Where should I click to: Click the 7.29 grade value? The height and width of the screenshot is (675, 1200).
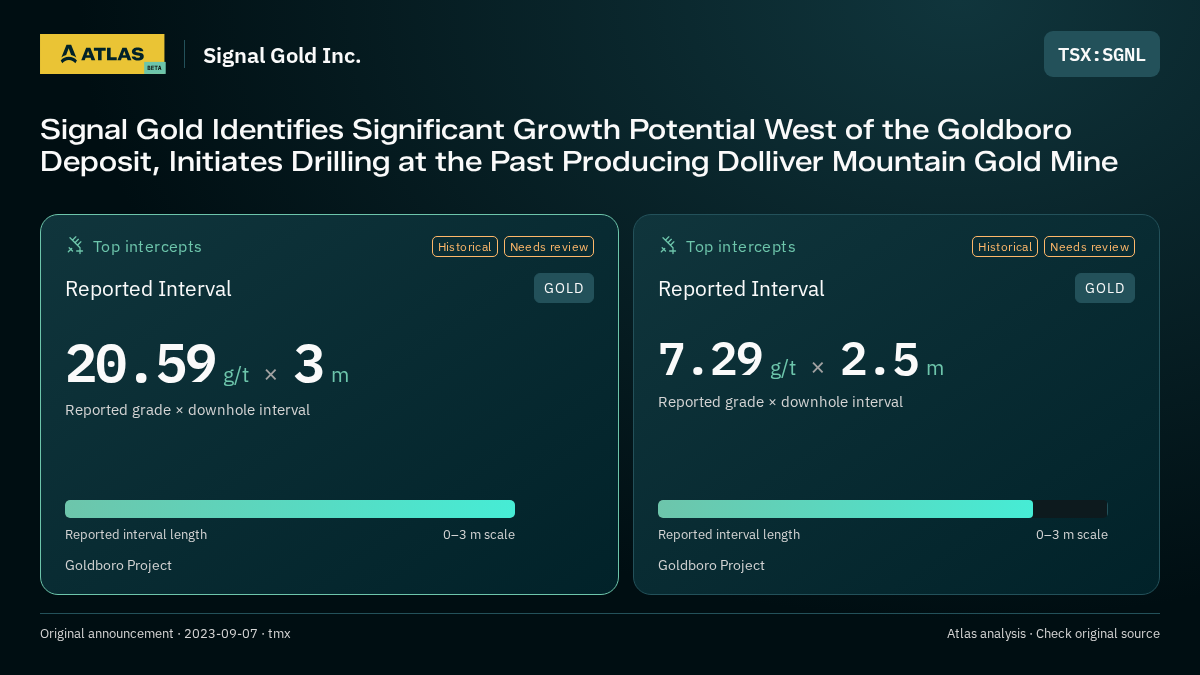(x=711, y=360)
